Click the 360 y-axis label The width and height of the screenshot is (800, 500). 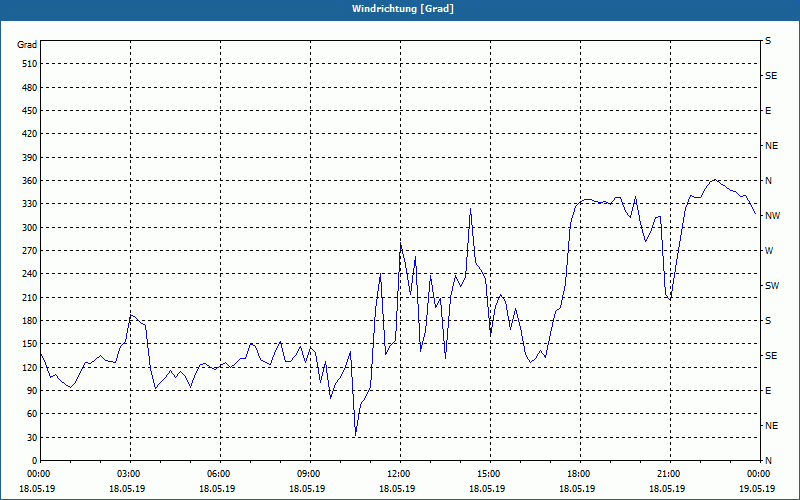pos(30,181)
